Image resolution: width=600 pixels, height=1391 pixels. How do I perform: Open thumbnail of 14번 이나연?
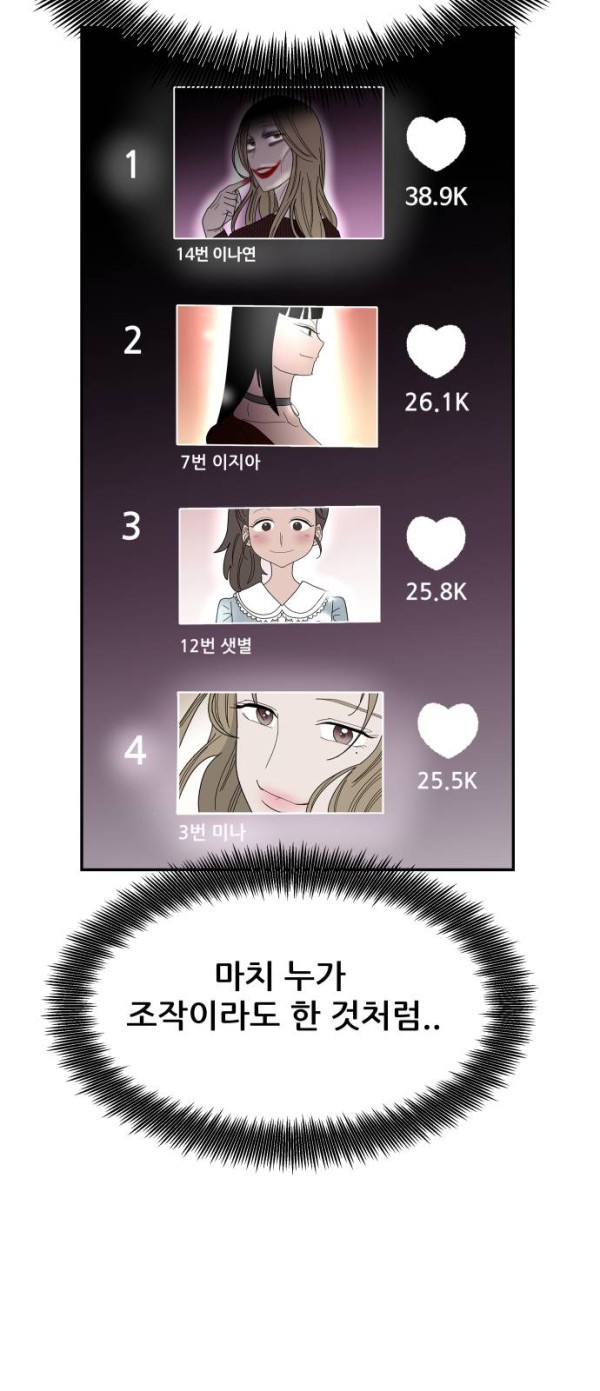[278, 163]
